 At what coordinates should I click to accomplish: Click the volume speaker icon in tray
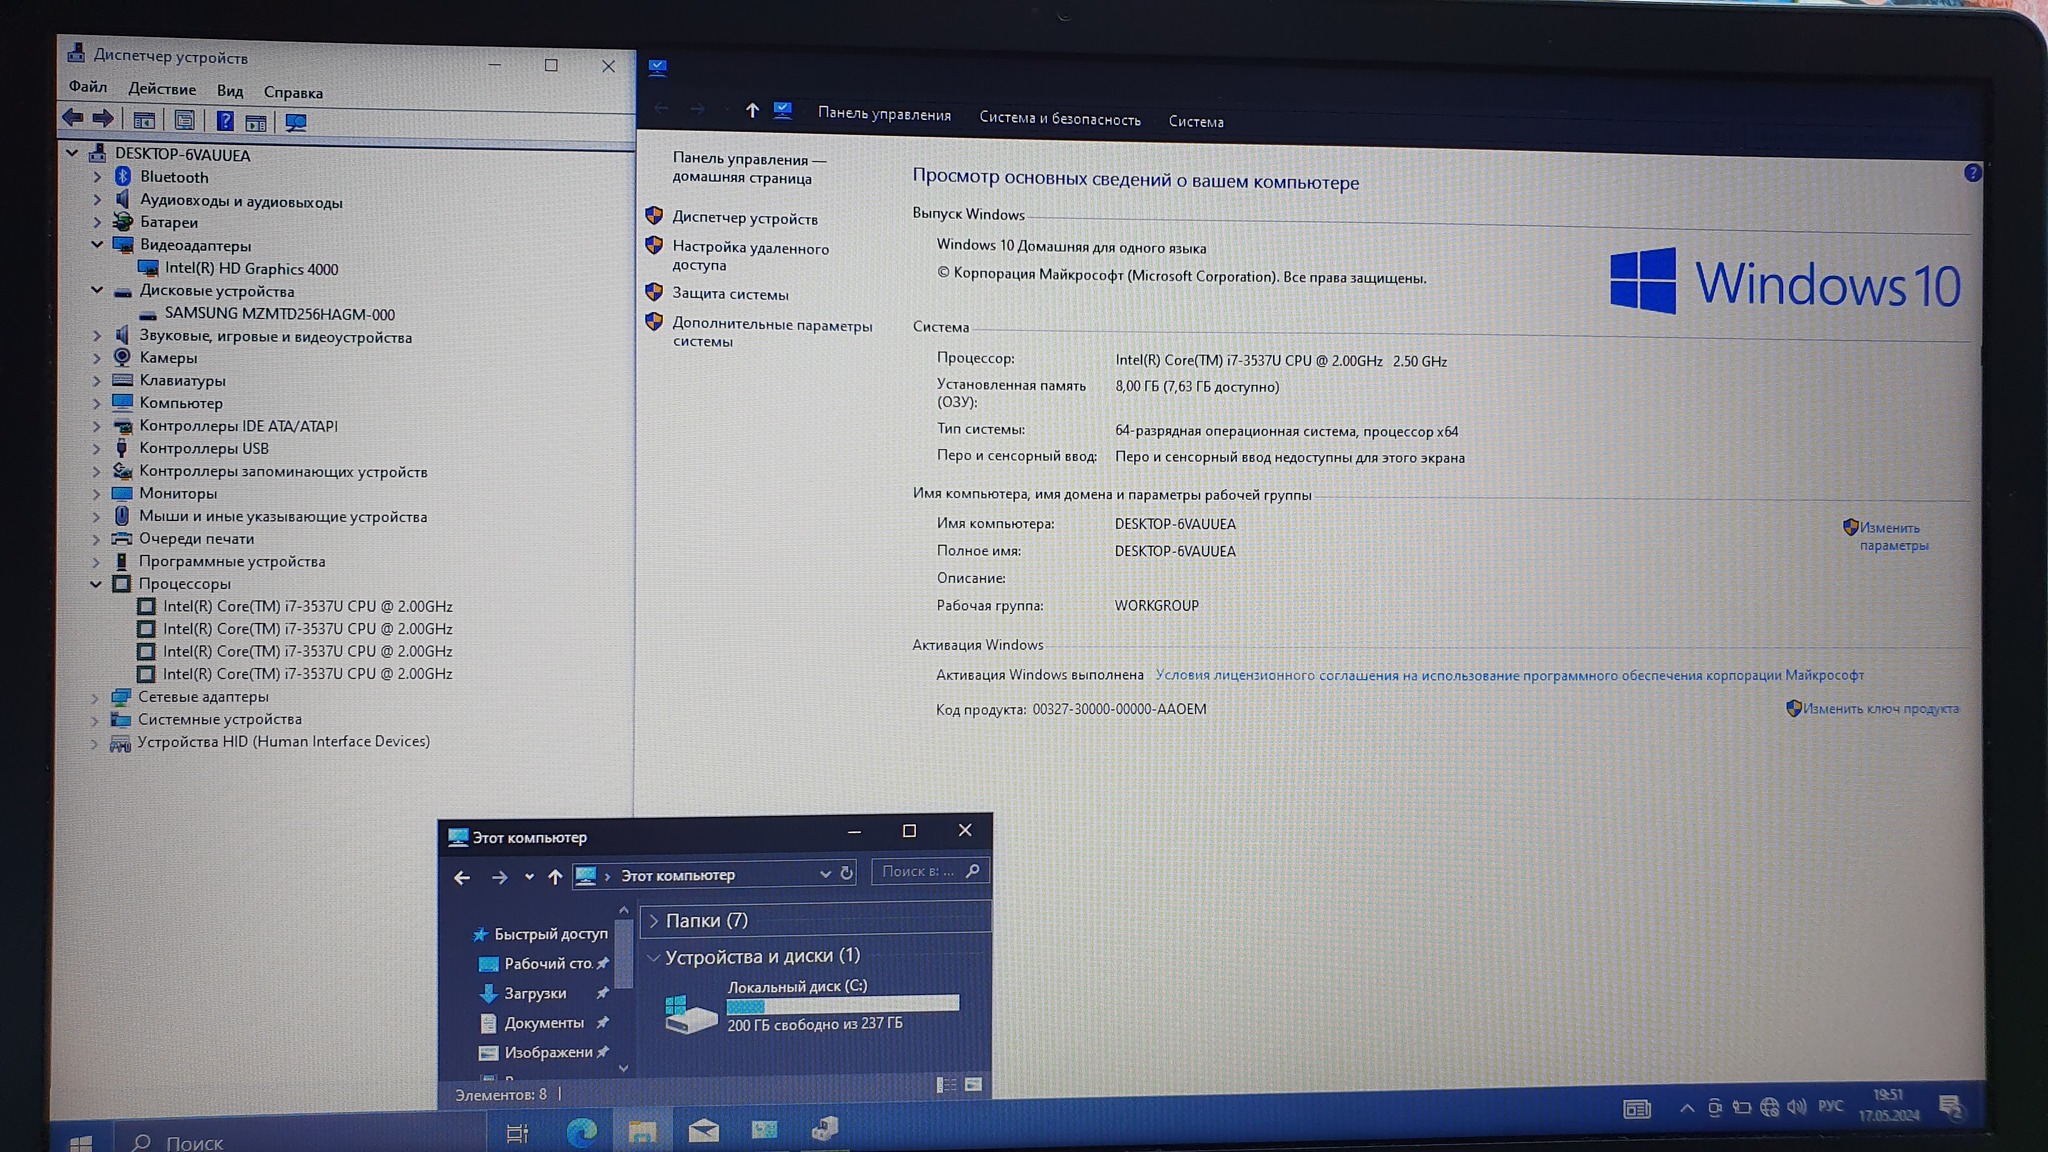tap(1796, 1107)
